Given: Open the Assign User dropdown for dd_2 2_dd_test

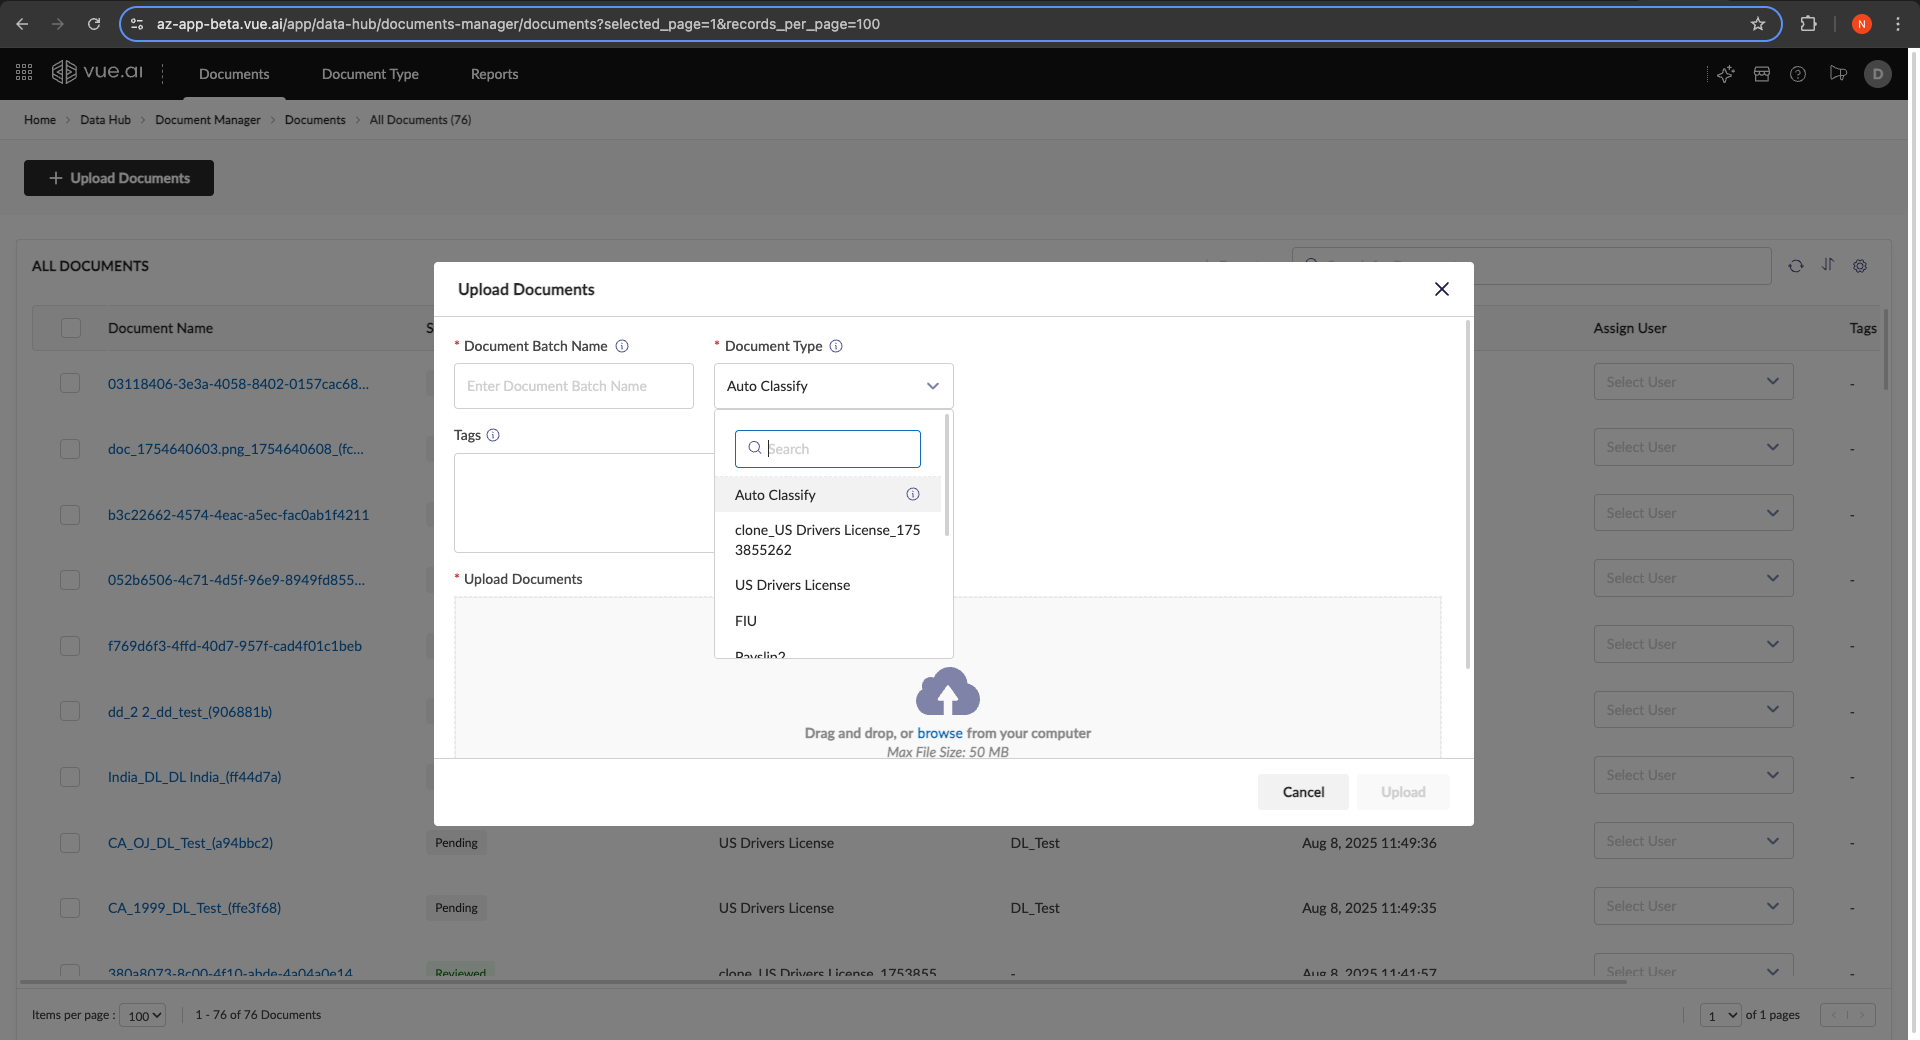Looking at the screenshot, I should (x=1692, y=709).
